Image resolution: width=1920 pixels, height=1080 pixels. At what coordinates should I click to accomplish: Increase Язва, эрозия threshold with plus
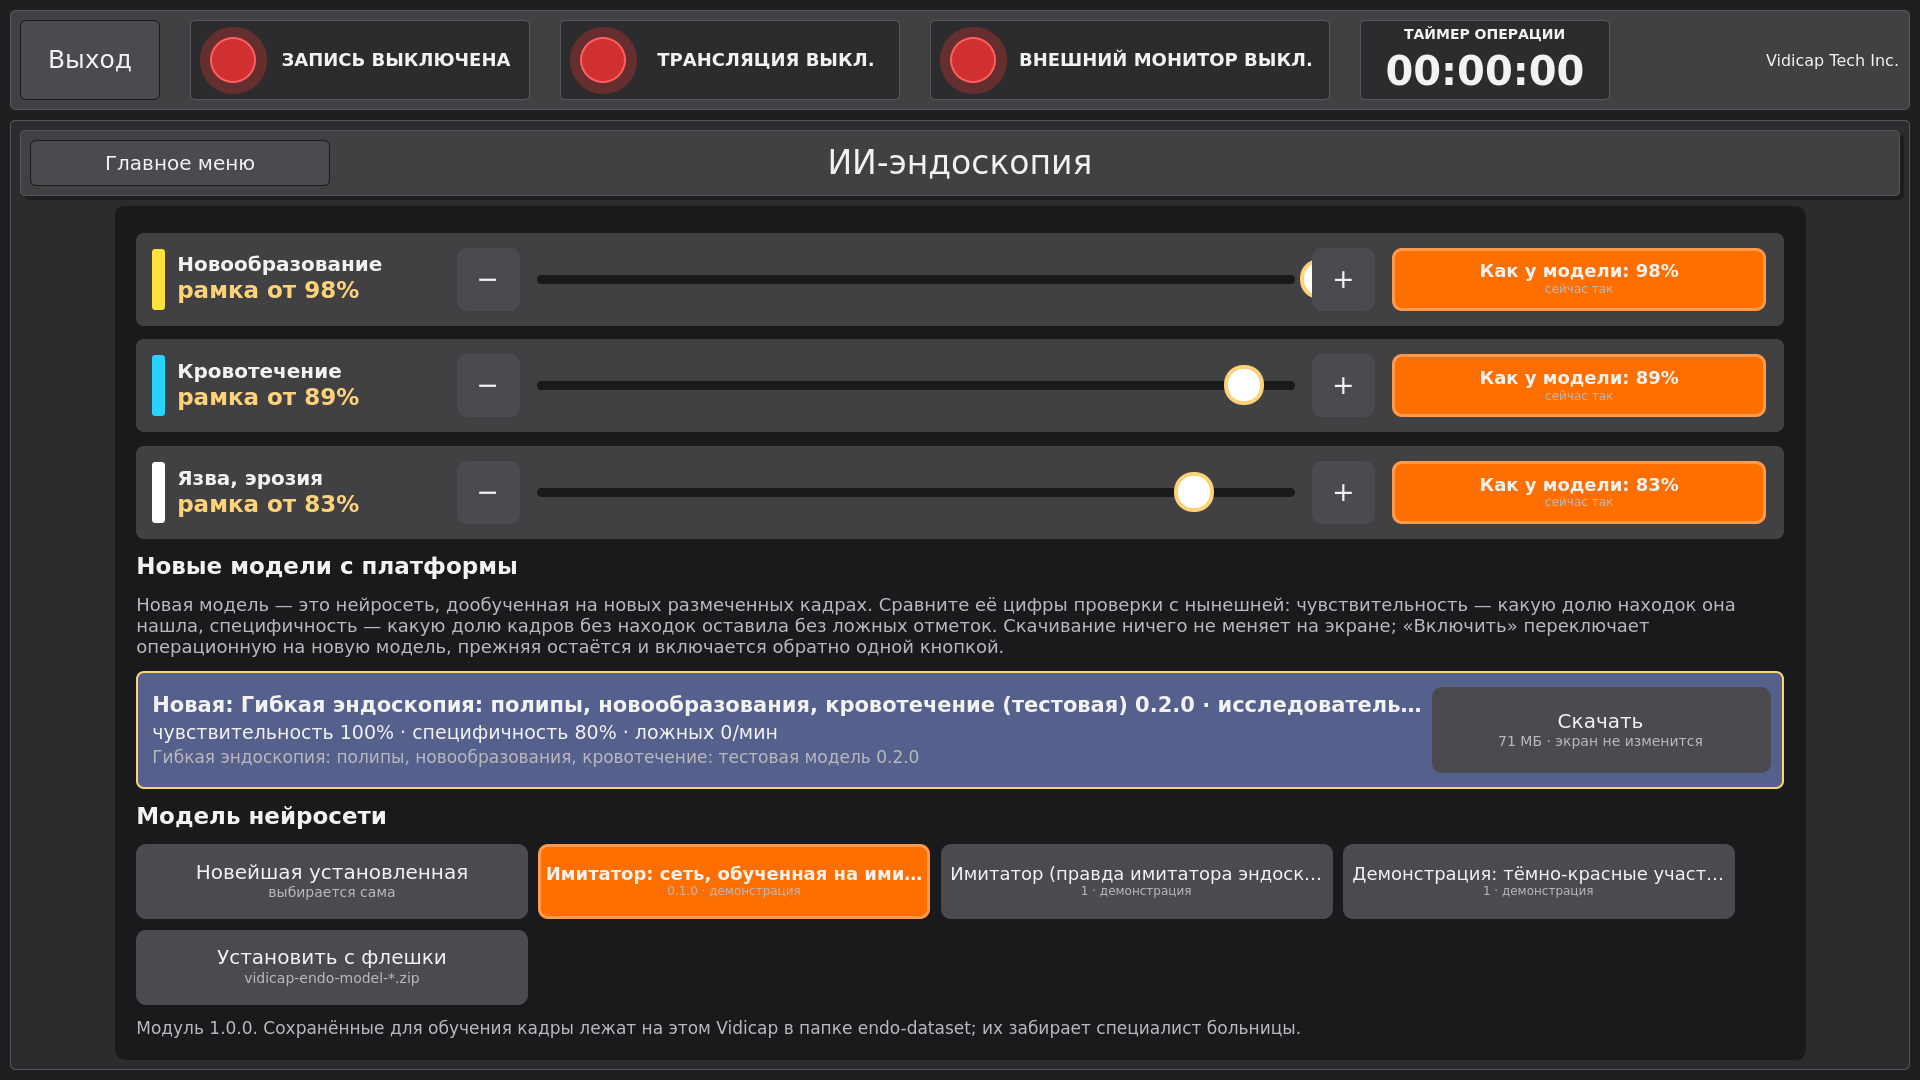click(x=1343, y=492)
